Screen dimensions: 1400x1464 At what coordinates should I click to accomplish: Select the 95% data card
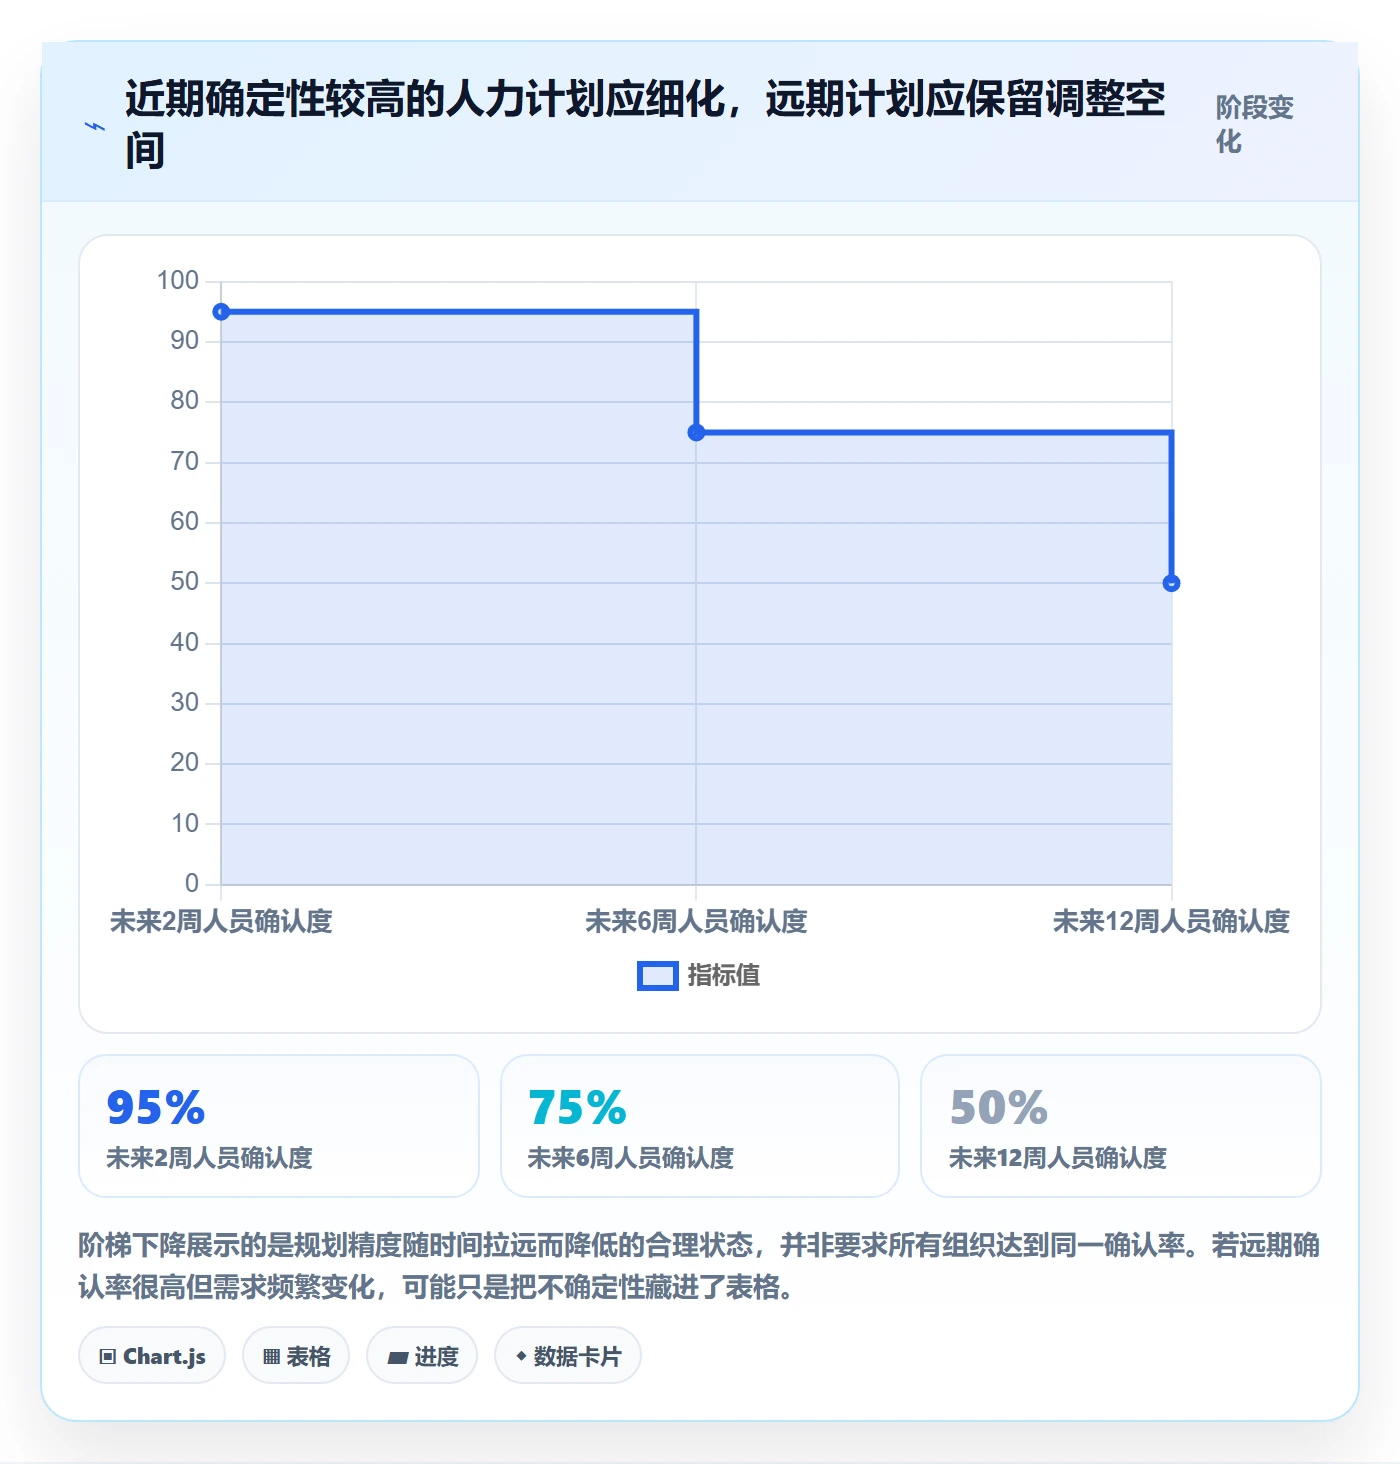click(x=279, y=1126)
